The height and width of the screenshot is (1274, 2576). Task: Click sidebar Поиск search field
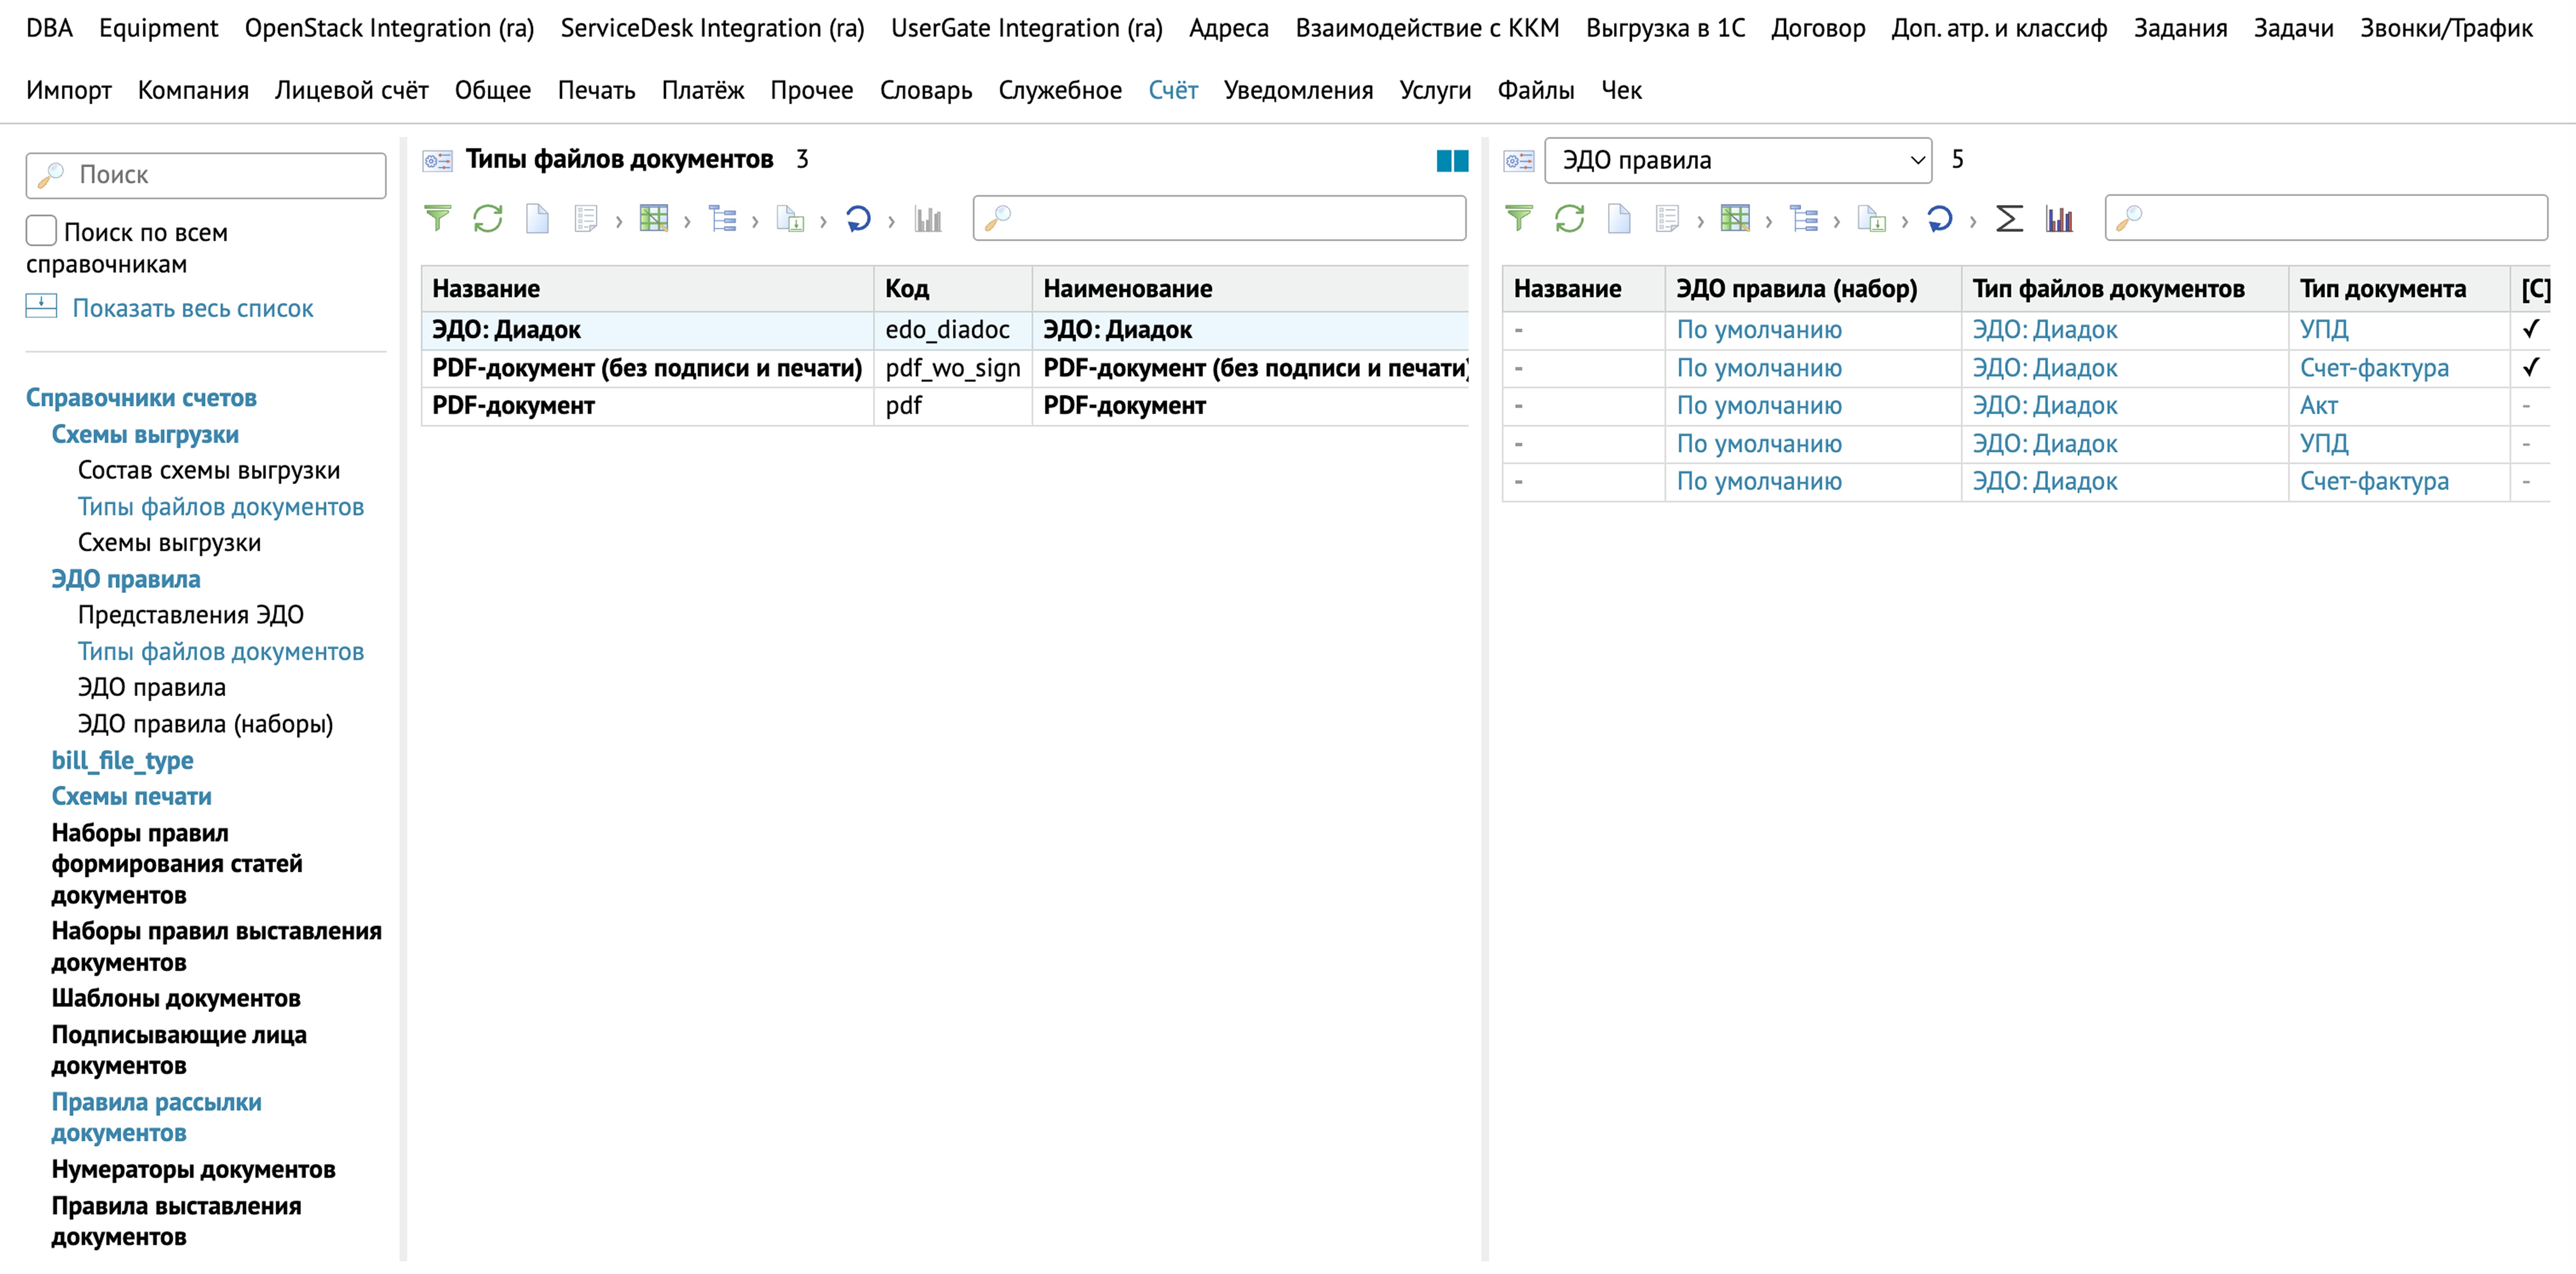206,175
